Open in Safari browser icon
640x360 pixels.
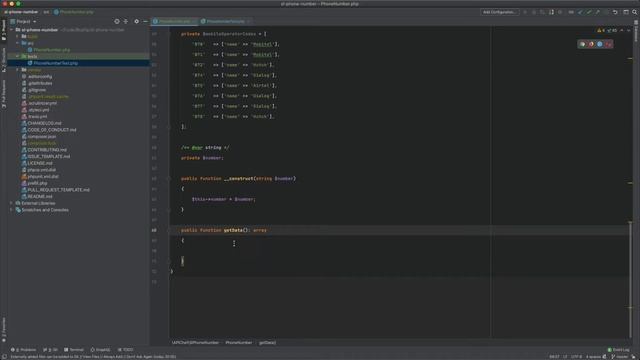coord(600,44)
